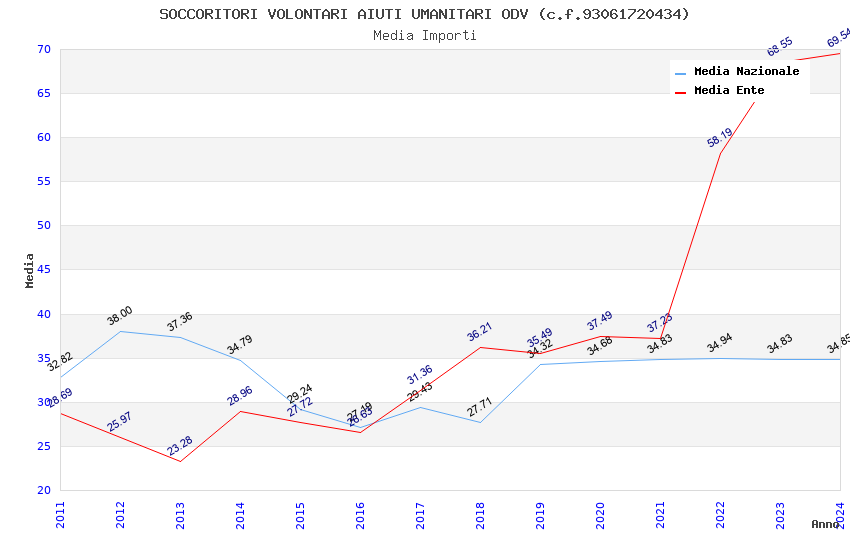Click the 27.71 data label for 2018
Image resolution: width=850 pixels, height=550 pixels.
click(479, 407)
